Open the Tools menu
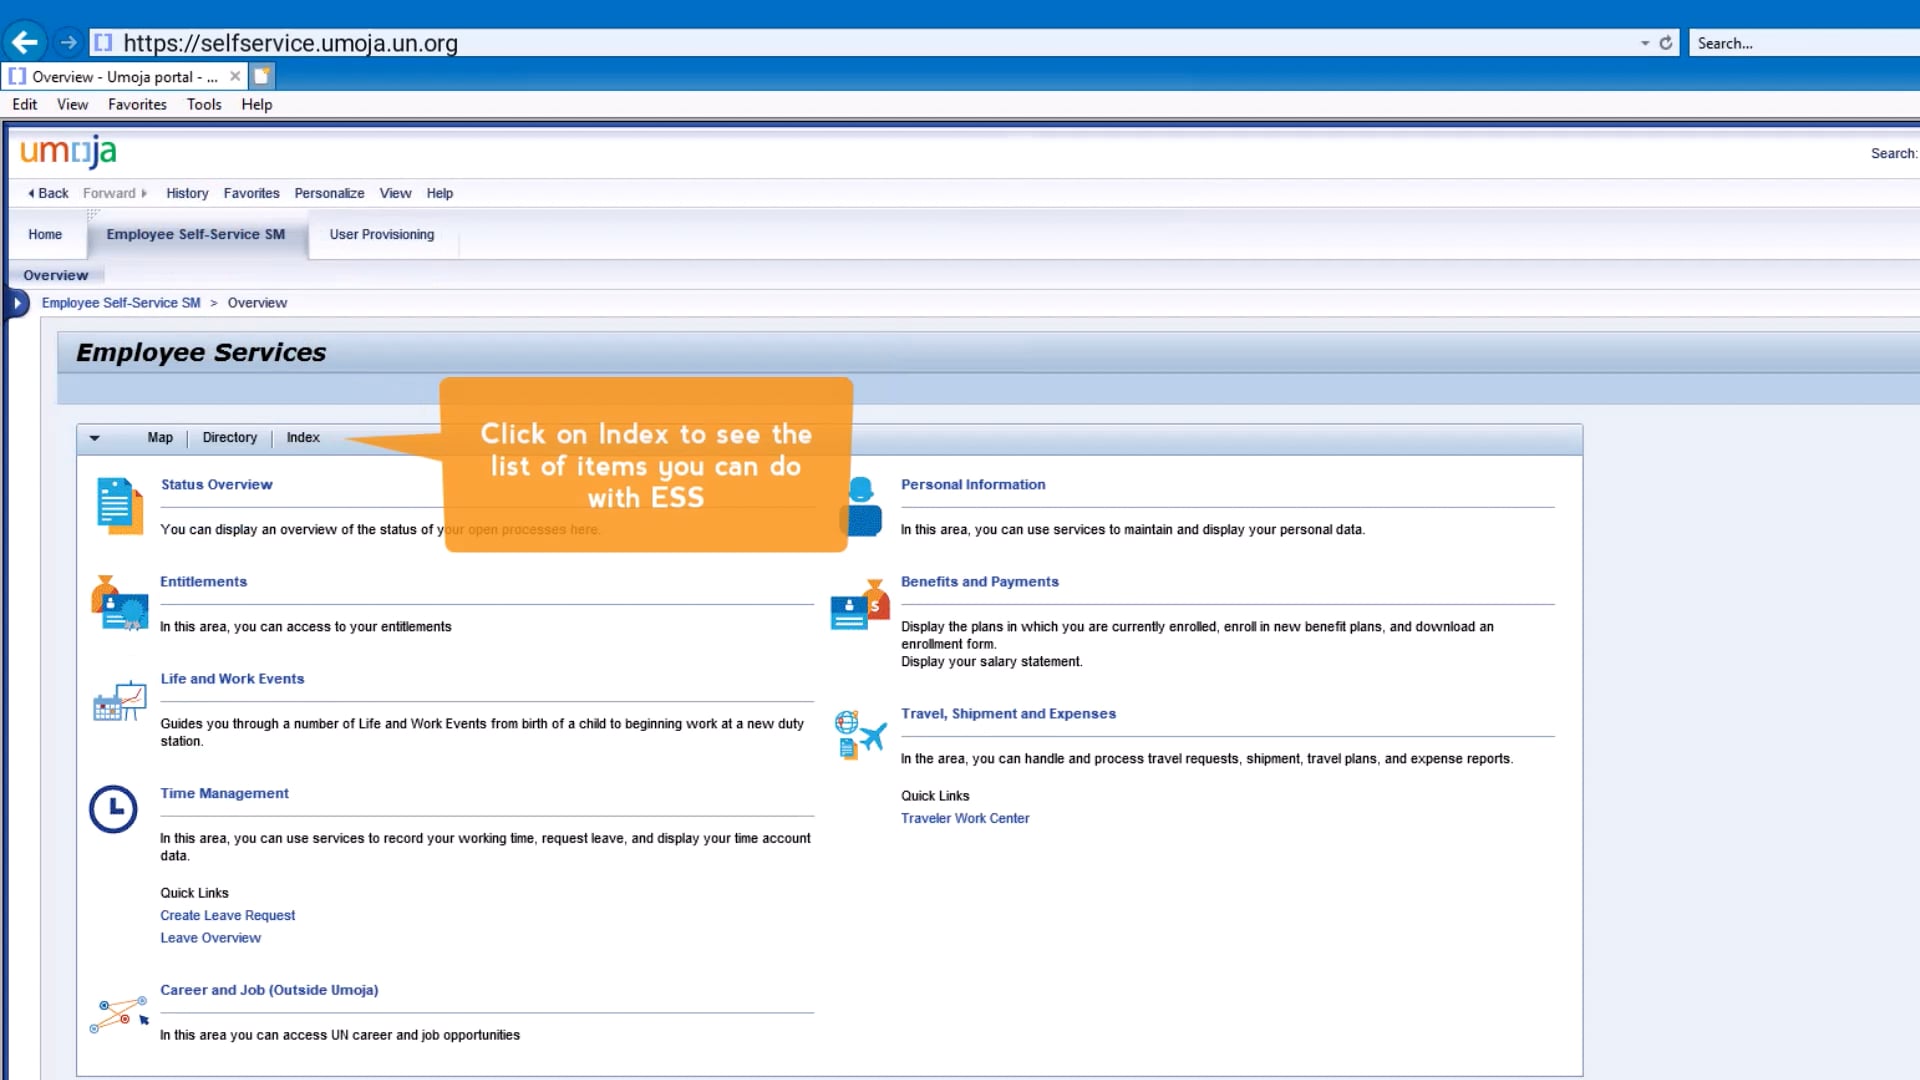 coord(204,104)
